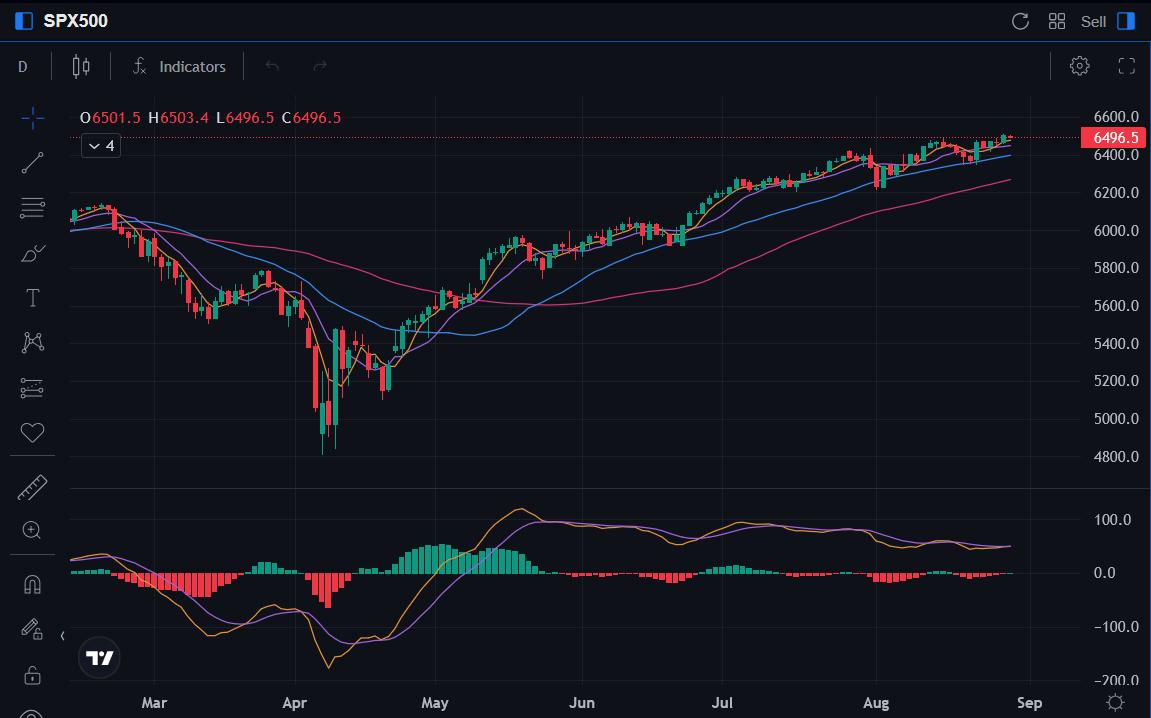Toggle lock on all drawings

click(x=32, y=675)
